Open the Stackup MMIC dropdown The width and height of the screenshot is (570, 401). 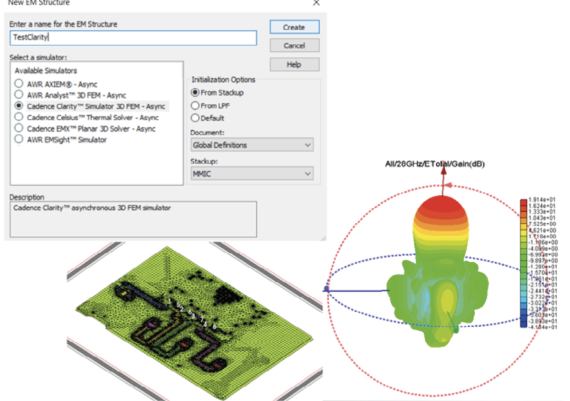coord(252,174)
